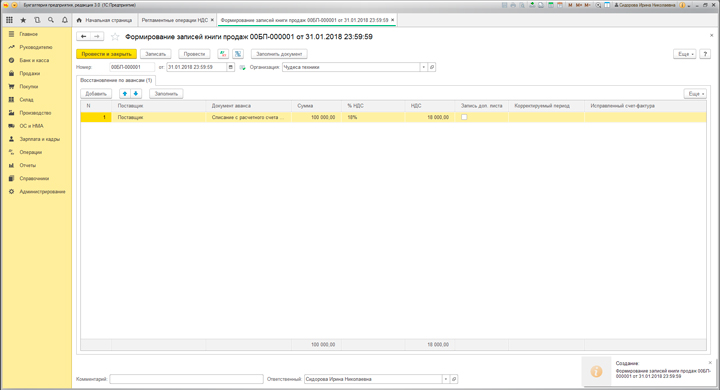Add this document to favorites star

[115, 37]
